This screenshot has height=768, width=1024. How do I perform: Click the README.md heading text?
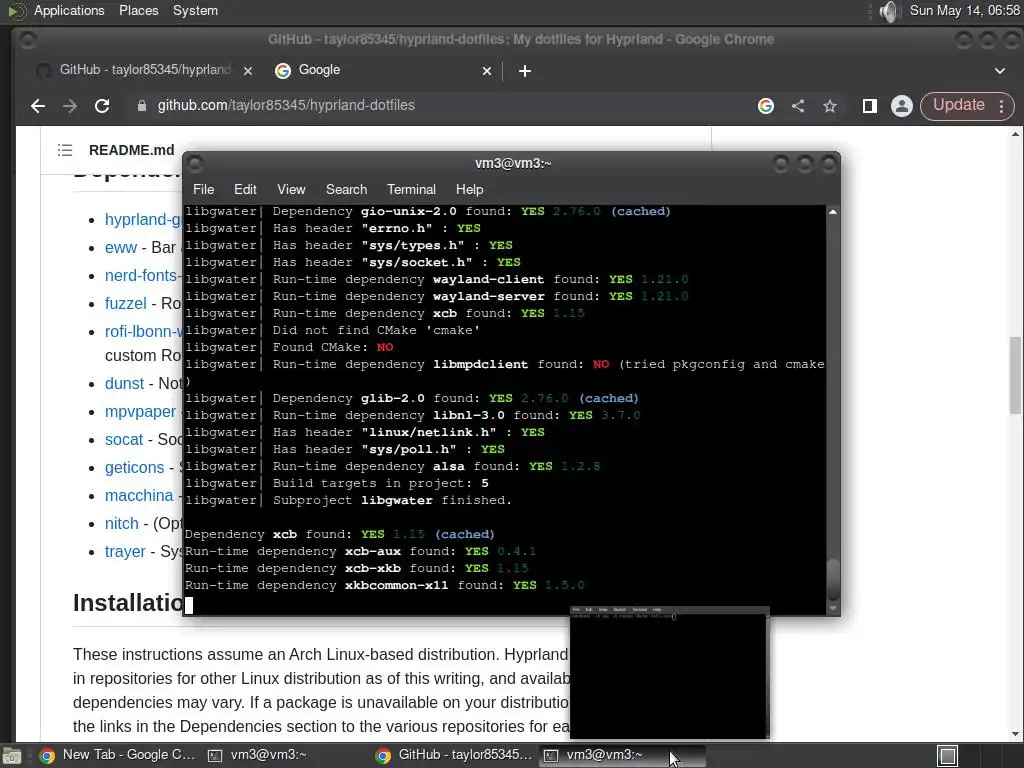coord(131,150)
